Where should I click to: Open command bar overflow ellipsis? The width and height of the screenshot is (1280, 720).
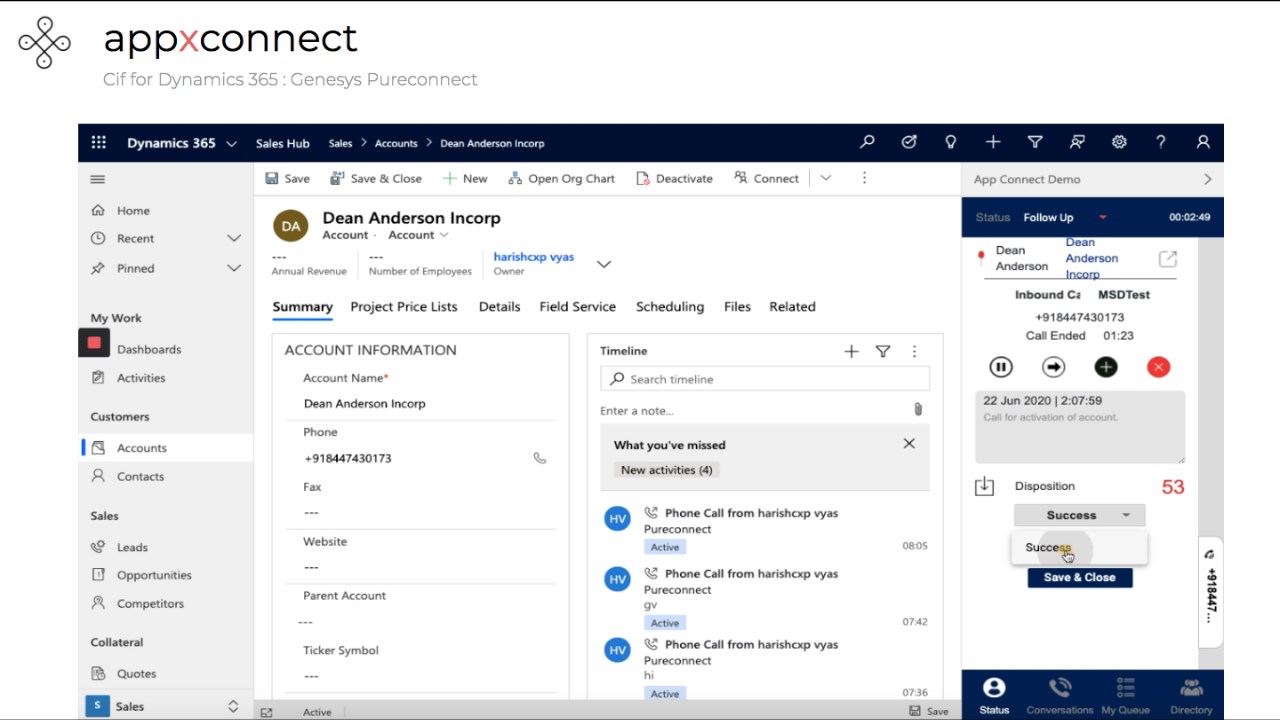click(864, 178)
